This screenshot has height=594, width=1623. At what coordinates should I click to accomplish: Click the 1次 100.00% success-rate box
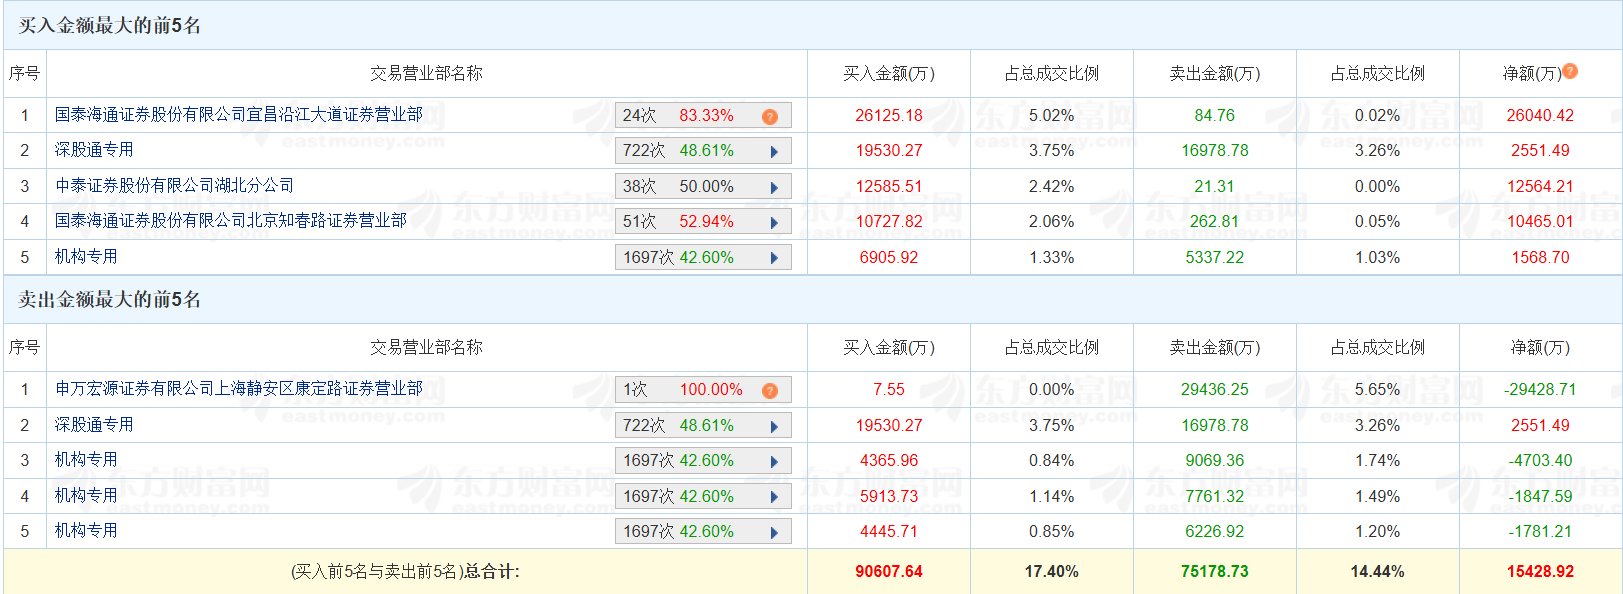(703, 390)
